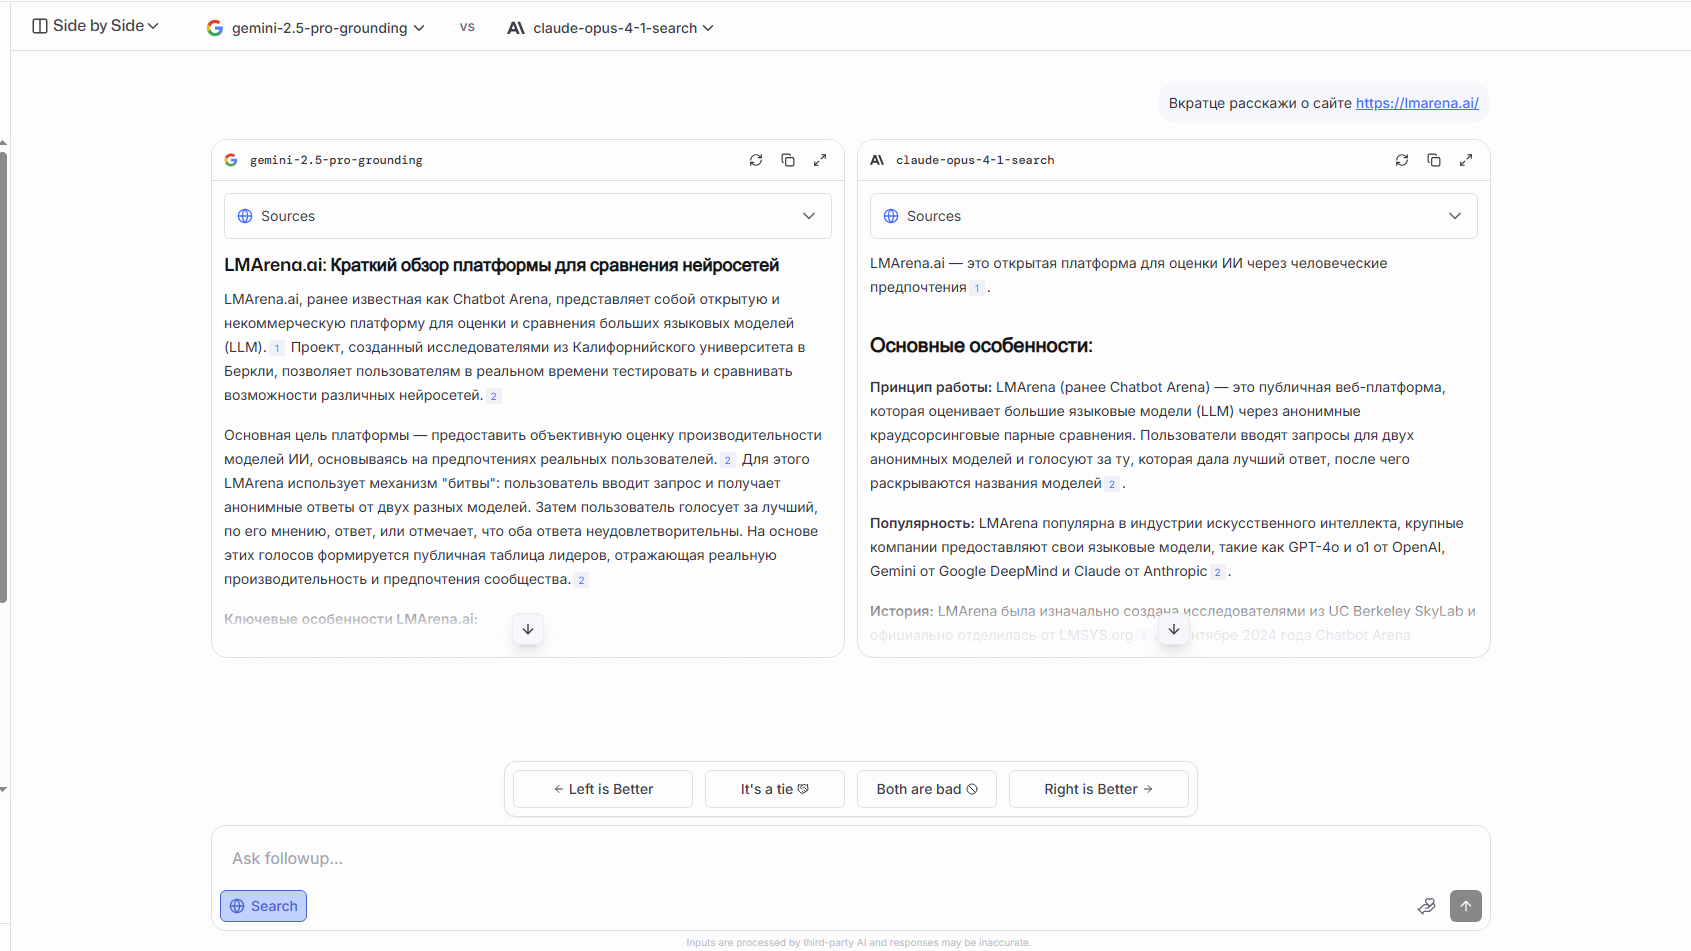Image resolution: width=1691 pixels, height=951 pixels.
Task: Regenerate the claude-opus-4-1-search response
Action: 1402,159
